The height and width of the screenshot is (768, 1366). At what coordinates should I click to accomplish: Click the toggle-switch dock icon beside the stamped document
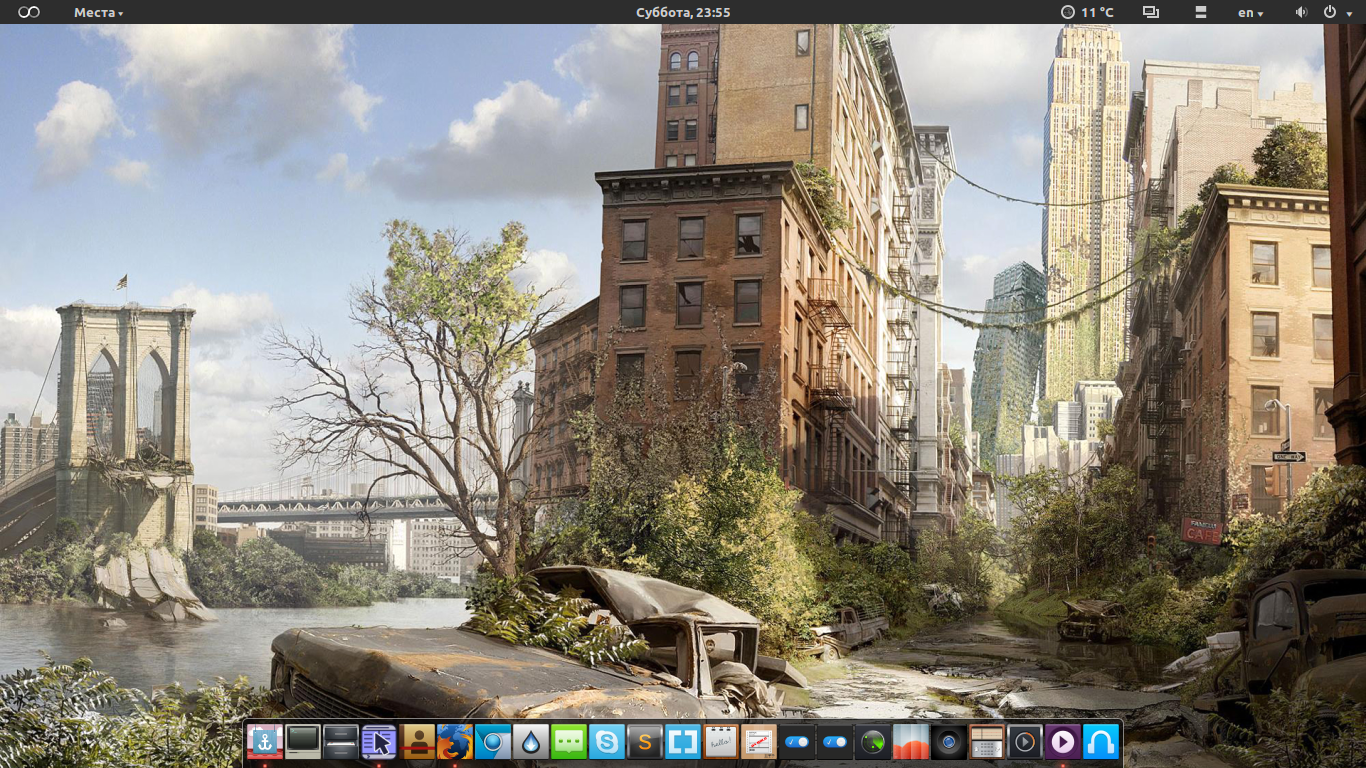tap(797, 742)
